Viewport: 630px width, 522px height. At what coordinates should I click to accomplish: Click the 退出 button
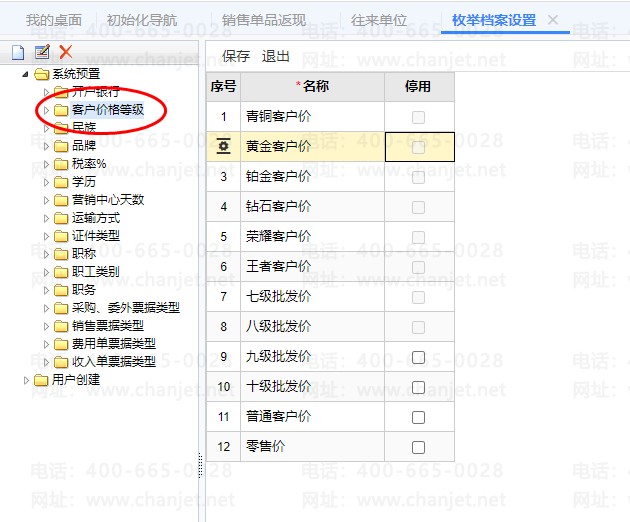[276, 56]
